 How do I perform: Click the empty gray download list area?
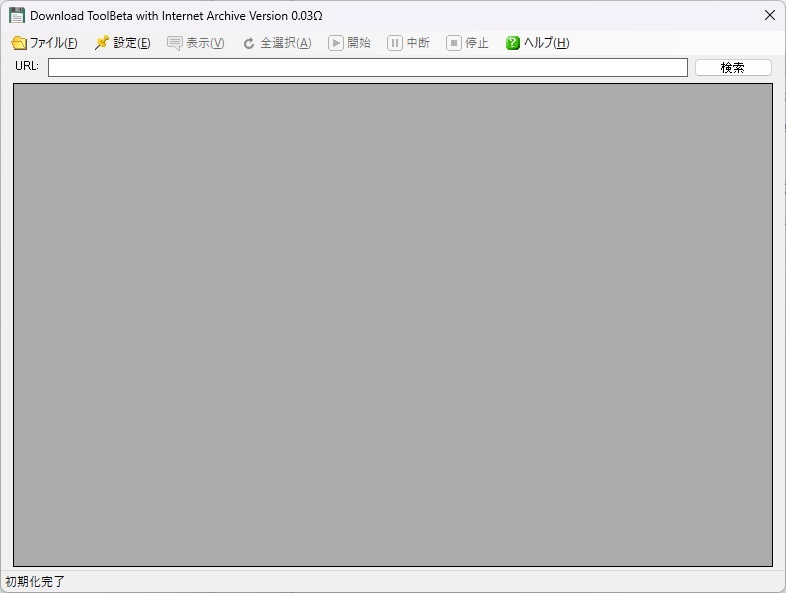(x=392, y=325)
